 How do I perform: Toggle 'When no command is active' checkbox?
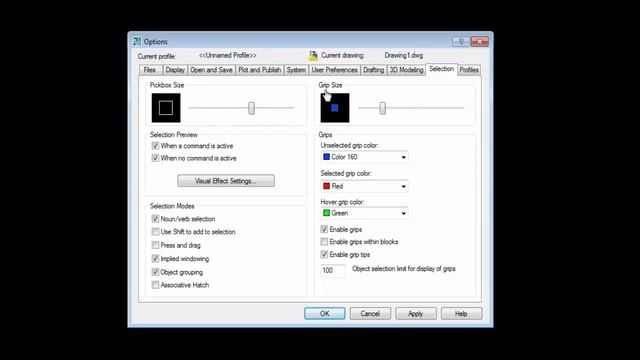pyautogui.click(x=155, y=158)
